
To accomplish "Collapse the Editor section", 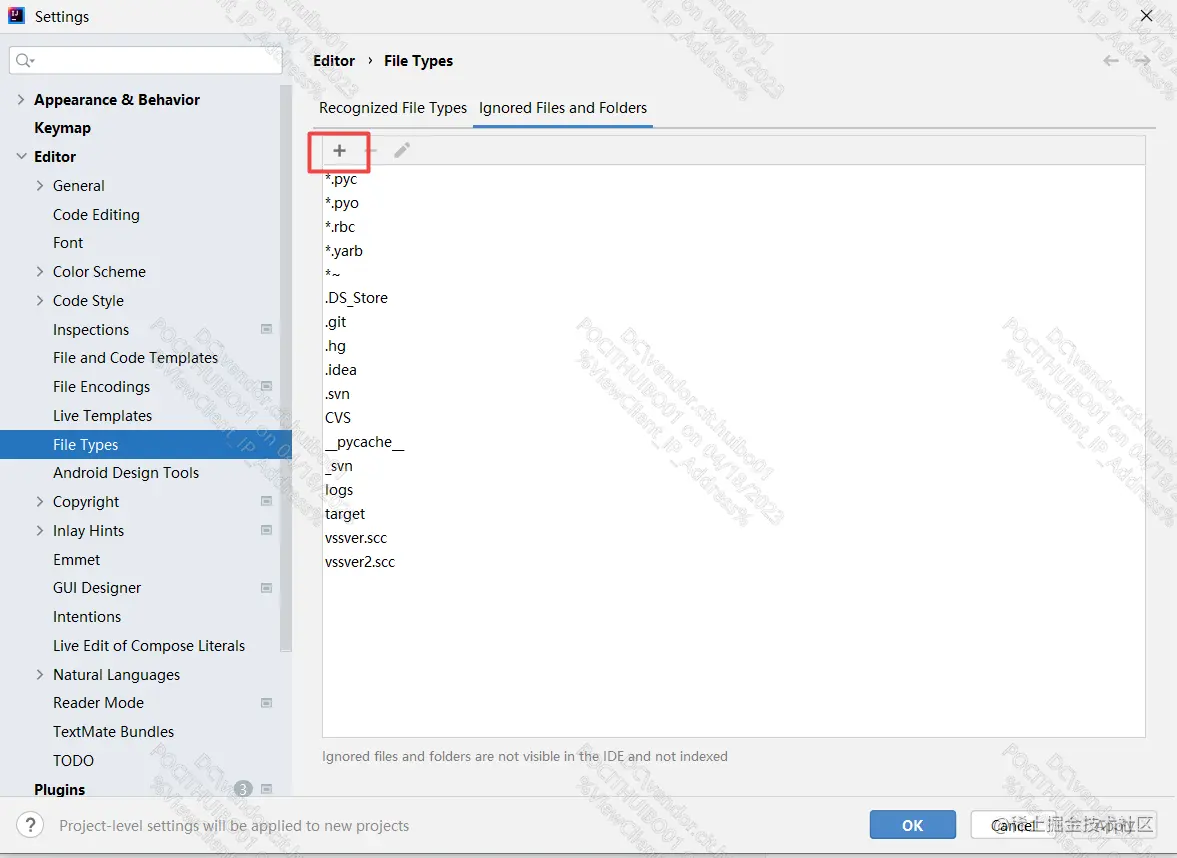I will (x=21, y=156).
